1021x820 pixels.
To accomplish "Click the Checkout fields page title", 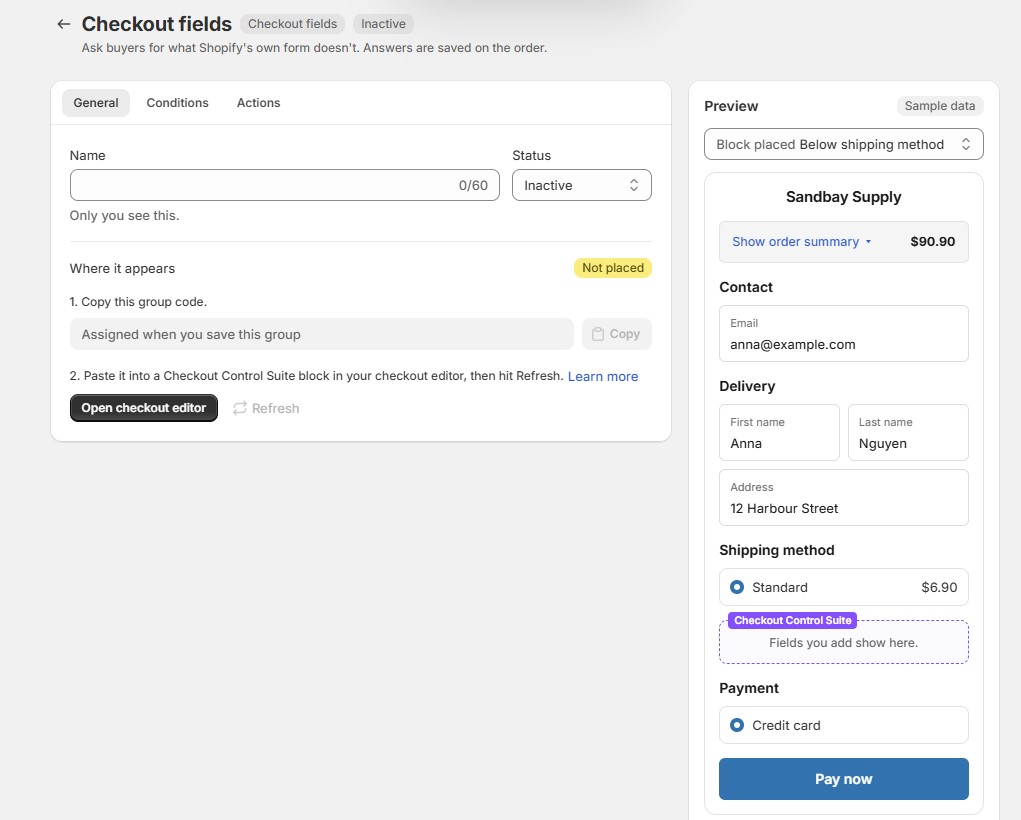I will pyautogui.click(x=156, y=24).
